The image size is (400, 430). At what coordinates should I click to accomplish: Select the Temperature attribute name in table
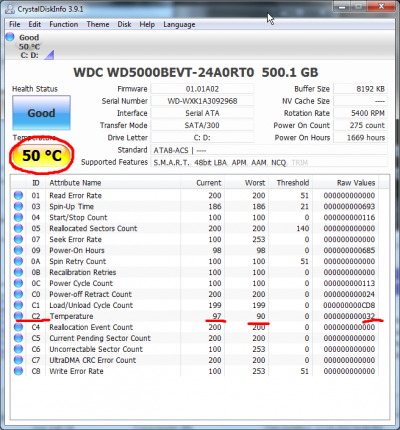pos(71,316)
